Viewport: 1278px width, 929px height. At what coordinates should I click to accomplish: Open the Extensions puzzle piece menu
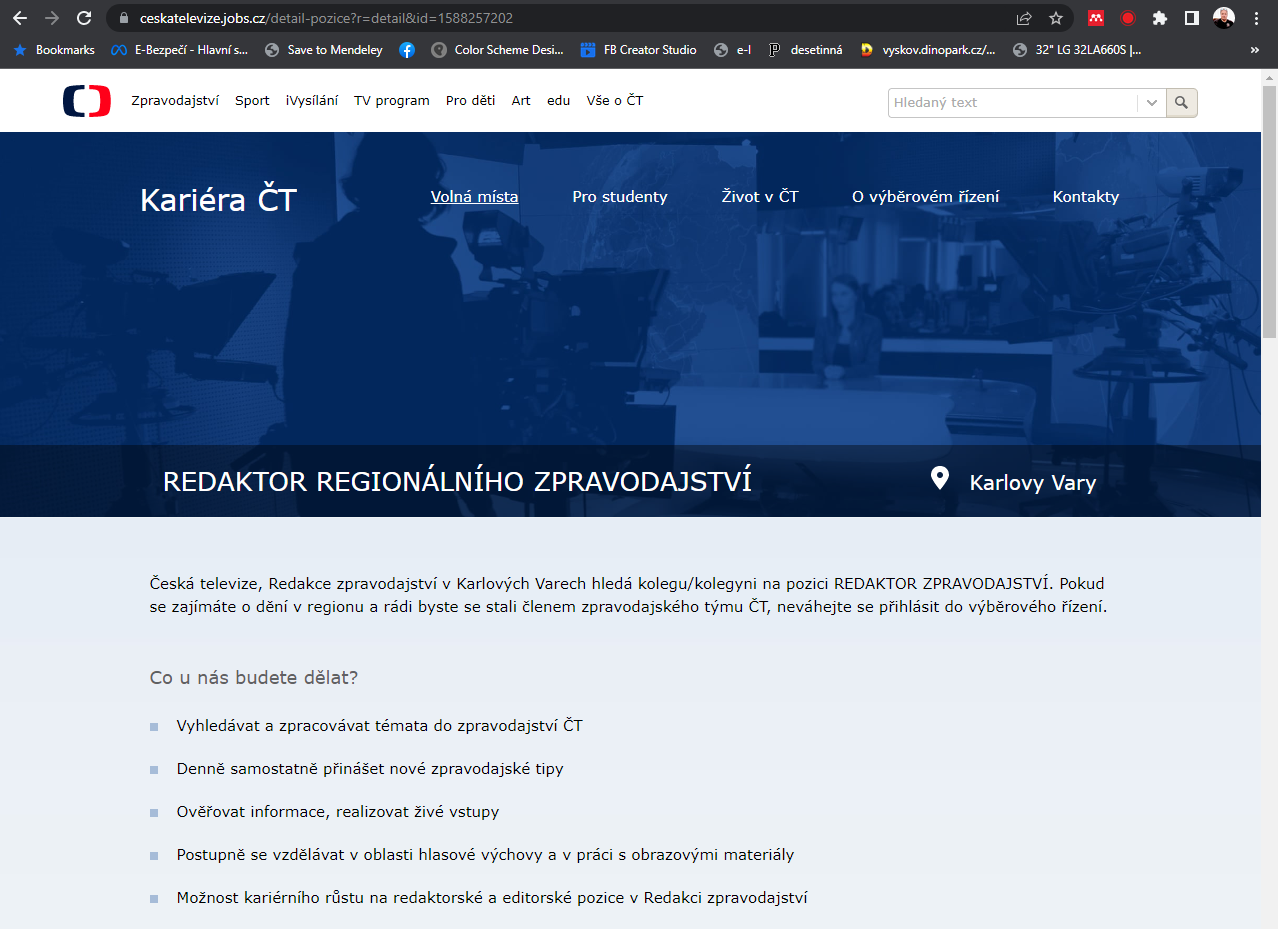(1160, 18)
